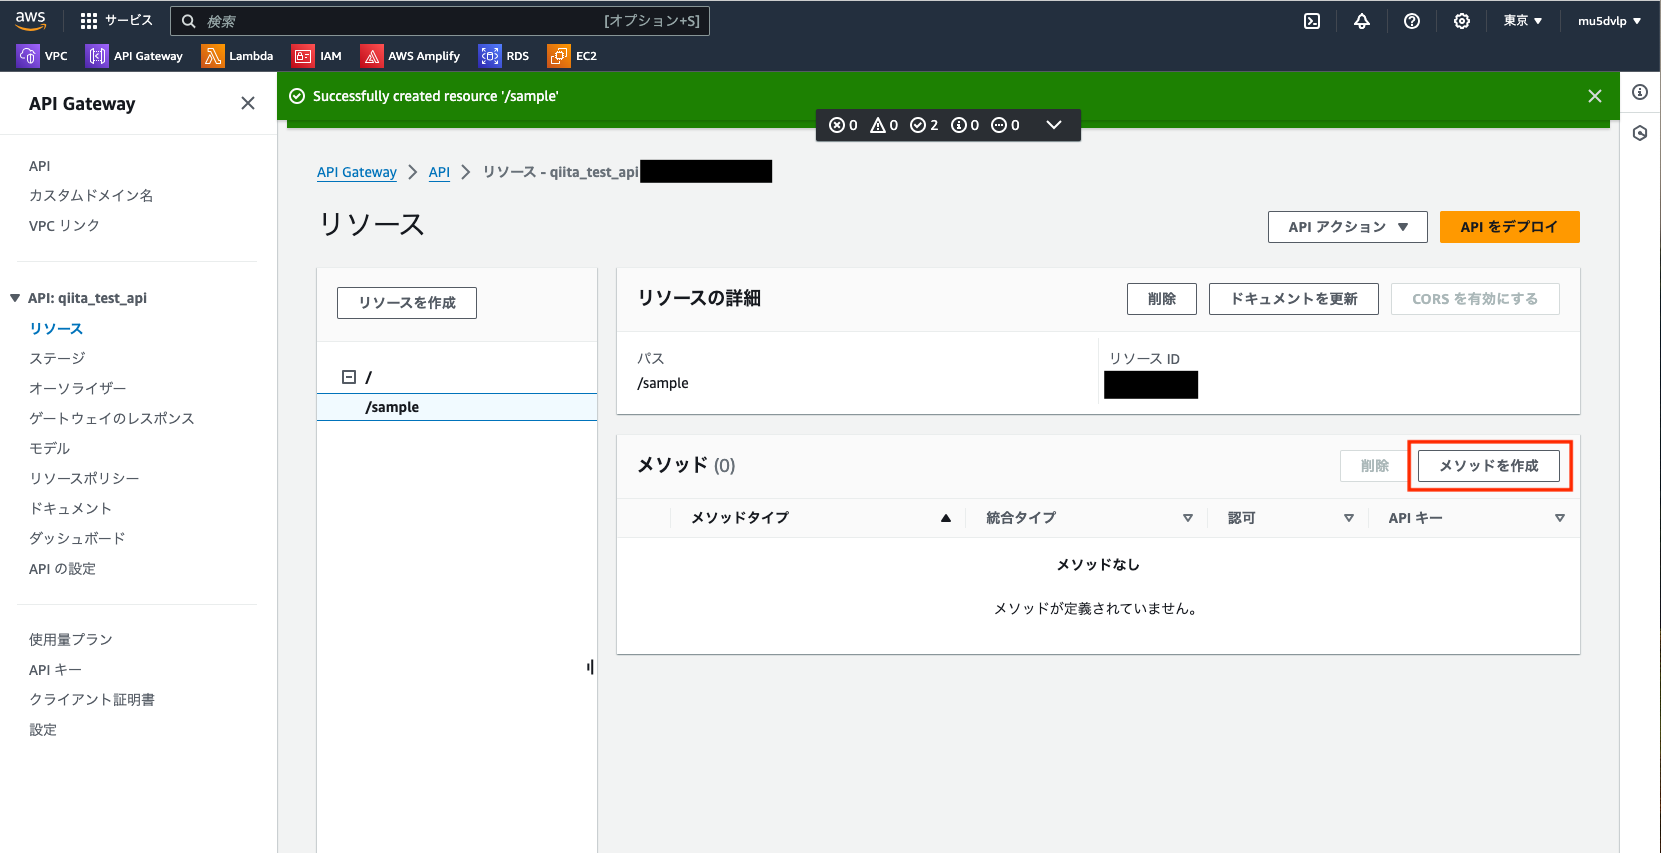The image size is (1661, 853).
Task: Click the success count indicator showing 2
Action: coord(924,125)
